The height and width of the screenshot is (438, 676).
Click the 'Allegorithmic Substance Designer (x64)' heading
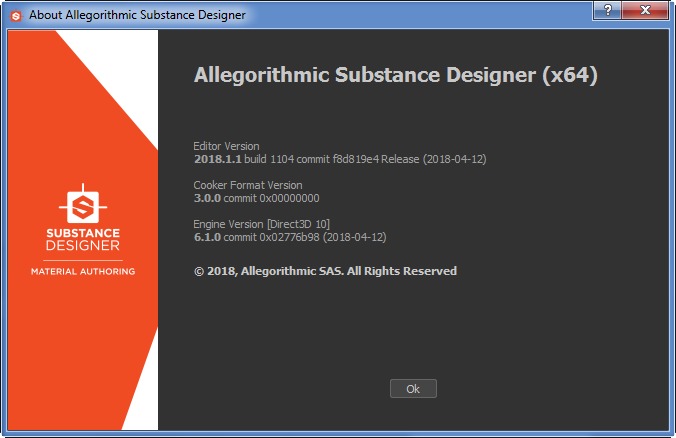click(395, 75)
